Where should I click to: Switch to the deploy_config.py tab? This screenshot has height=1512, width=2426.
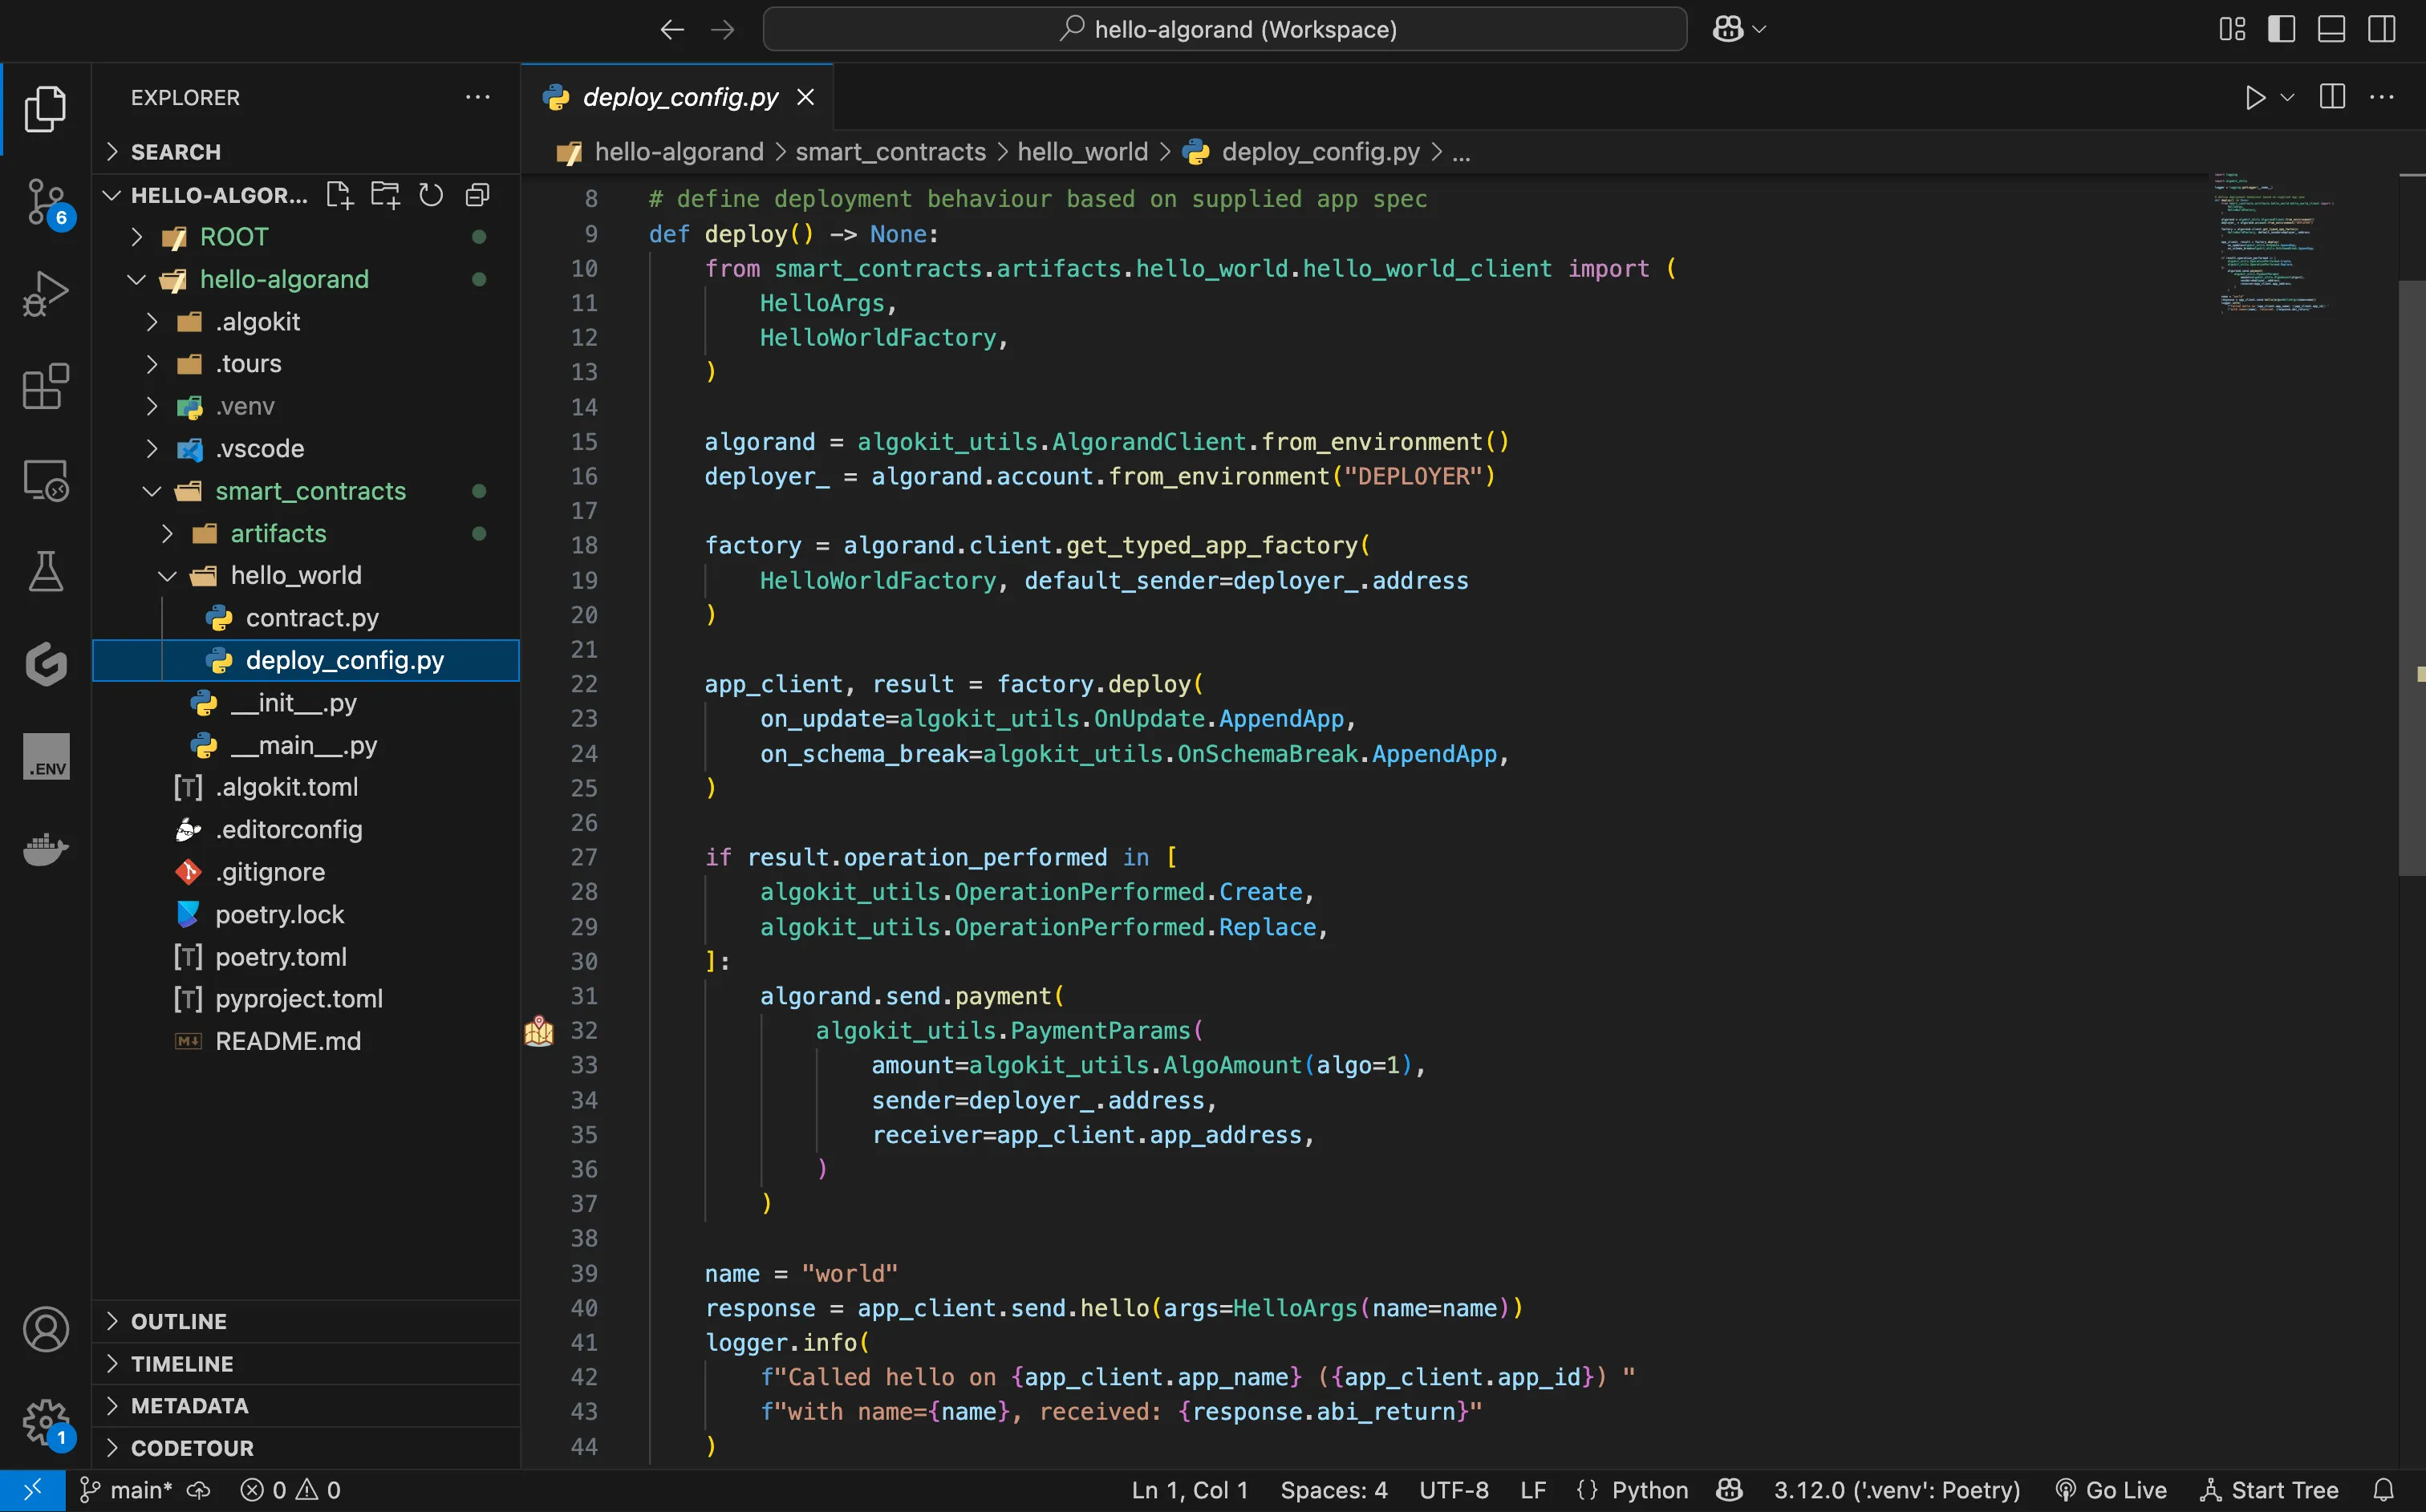(679, 96)
